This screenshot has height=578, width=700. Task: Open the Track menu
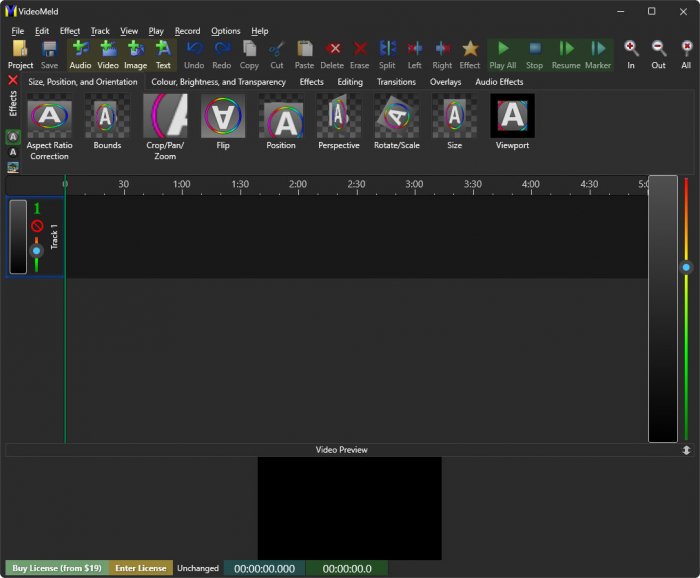[x=100, y=31]
